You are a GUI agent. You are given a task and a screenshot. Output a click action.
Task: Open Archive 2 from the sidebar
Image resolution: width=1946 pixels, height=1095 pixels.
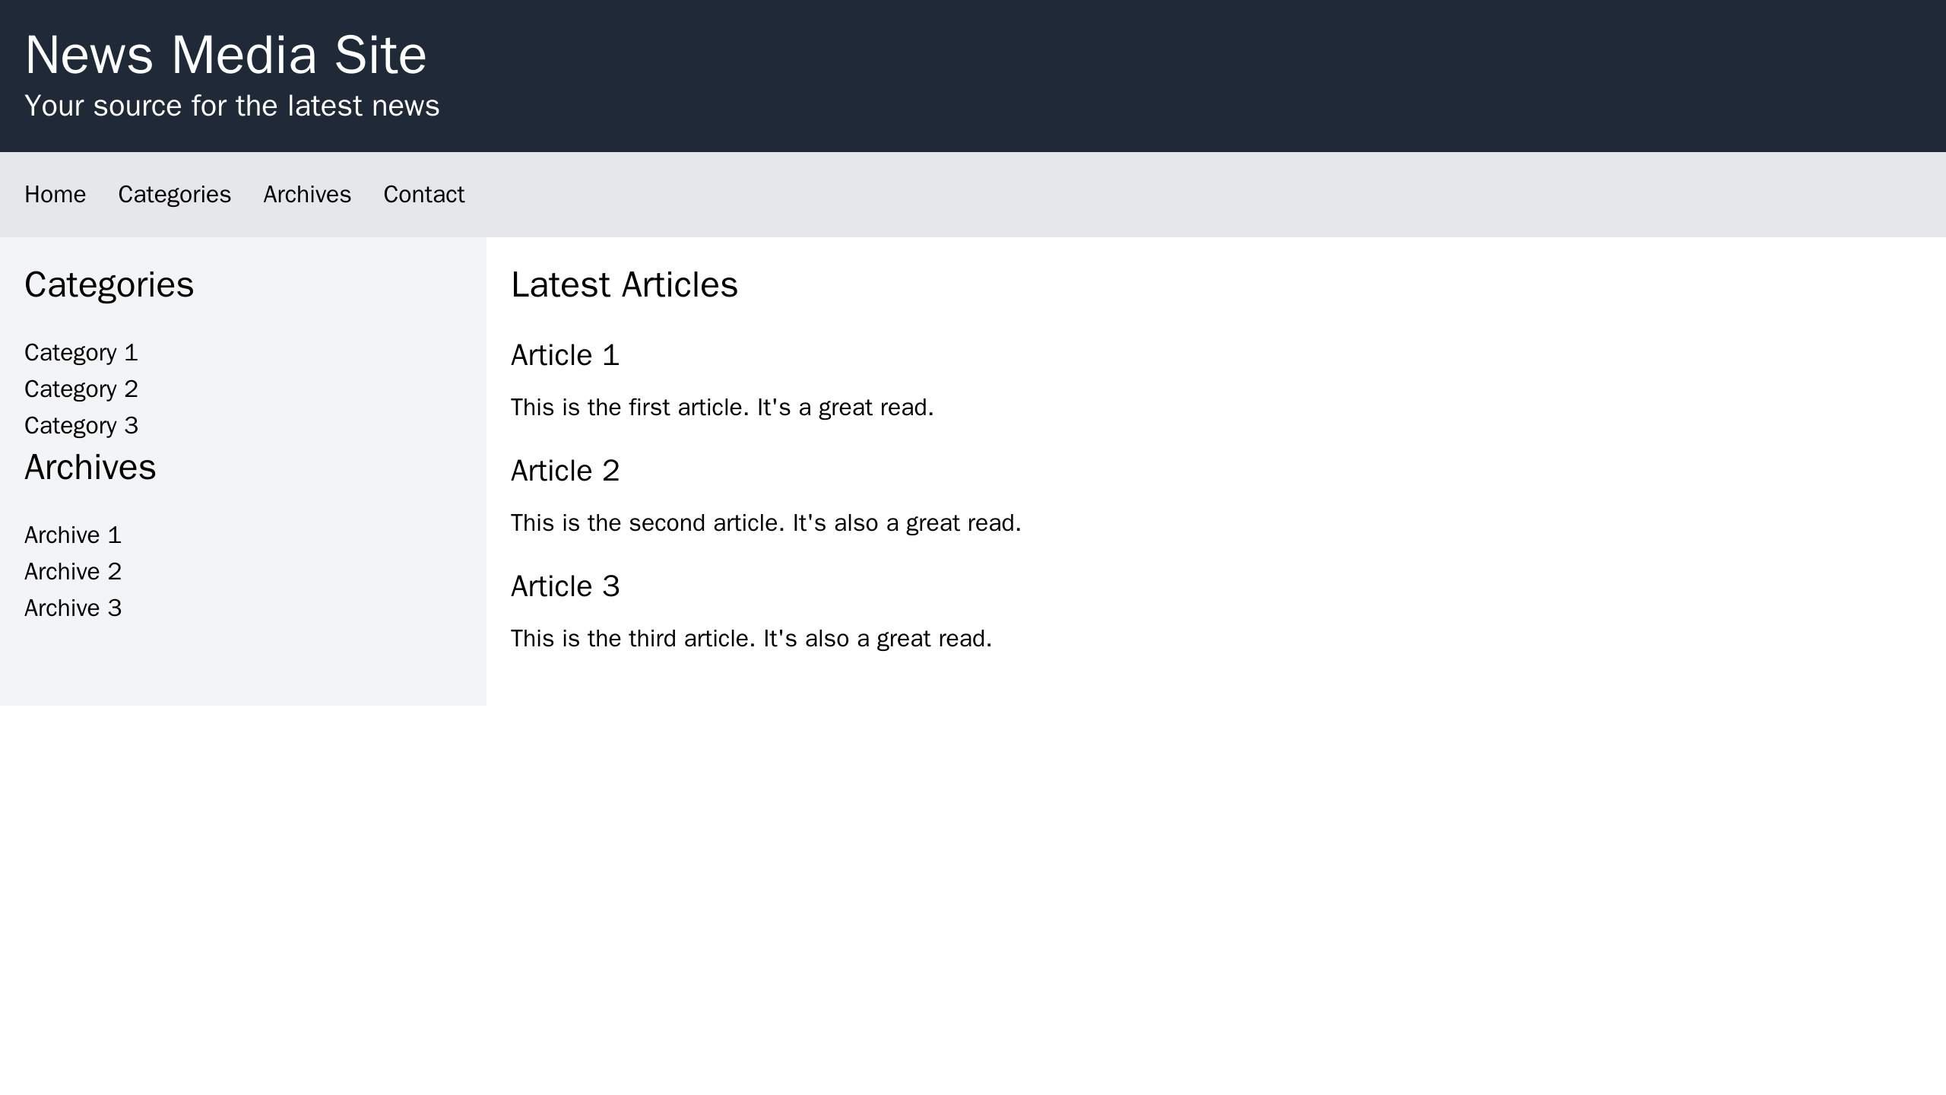pyautogui.click(x=73, y=571)
